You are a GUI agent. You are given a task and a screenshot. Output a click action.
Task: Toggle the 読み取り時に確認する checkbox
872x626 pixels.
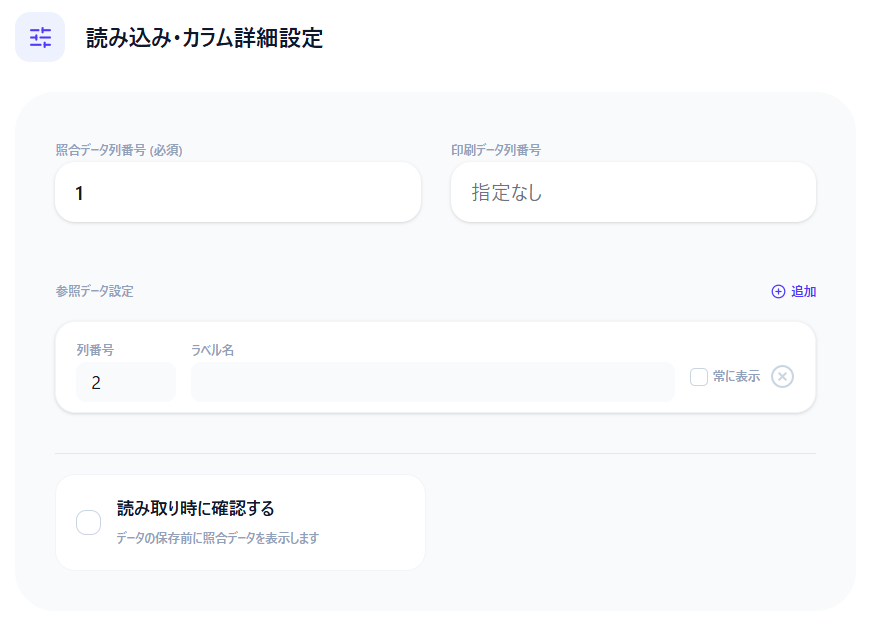(x=88, y=523)
